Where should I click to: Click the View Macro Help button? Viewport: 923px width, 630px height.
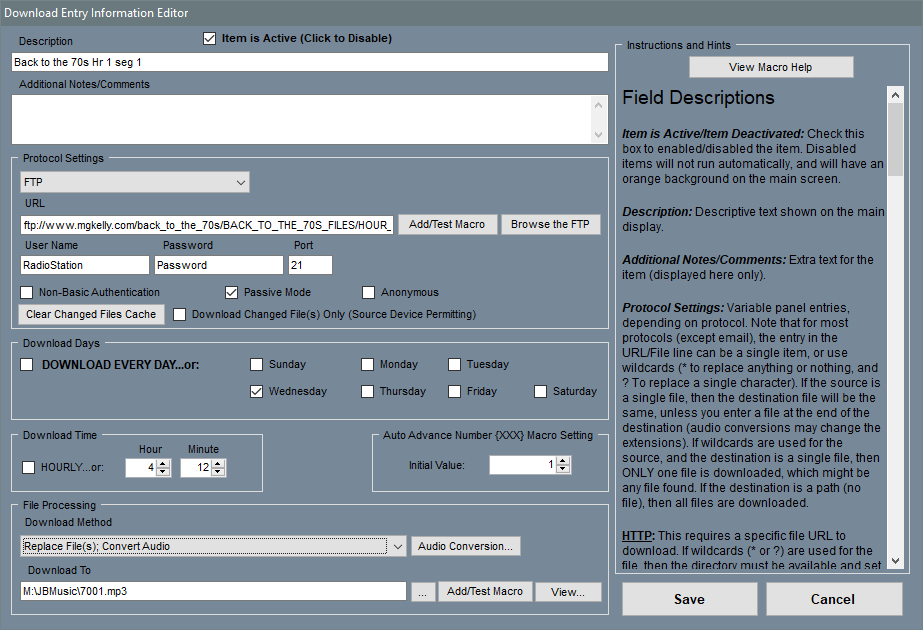pos(770,67)
